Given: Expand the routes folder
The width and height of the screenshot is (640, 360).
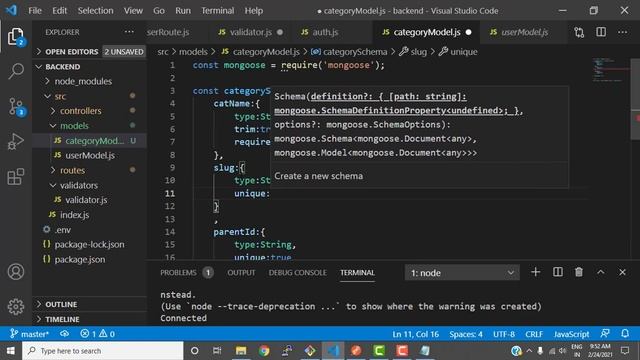Looking at the screenshot, I should 72,170.
